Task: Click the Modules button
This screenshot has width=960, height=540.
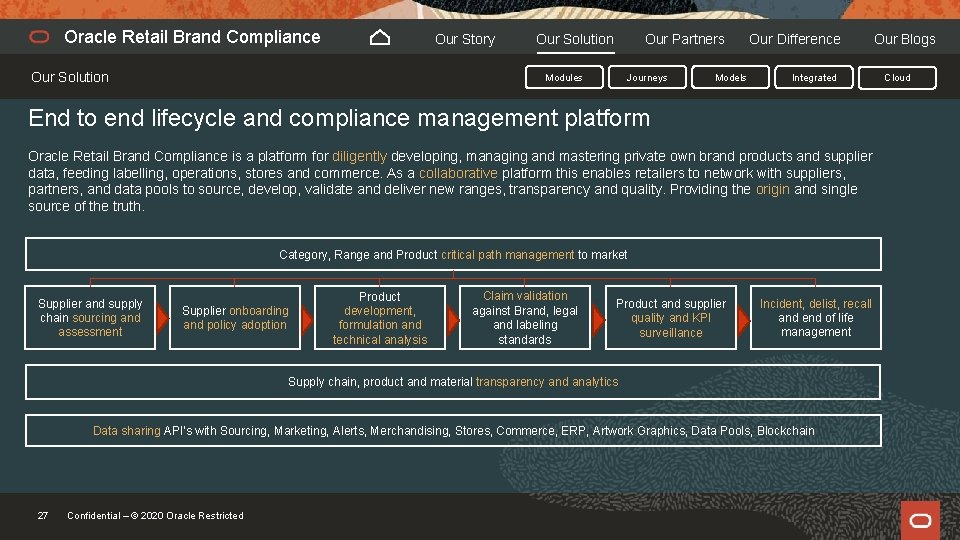Action: (x=564, y=78)
